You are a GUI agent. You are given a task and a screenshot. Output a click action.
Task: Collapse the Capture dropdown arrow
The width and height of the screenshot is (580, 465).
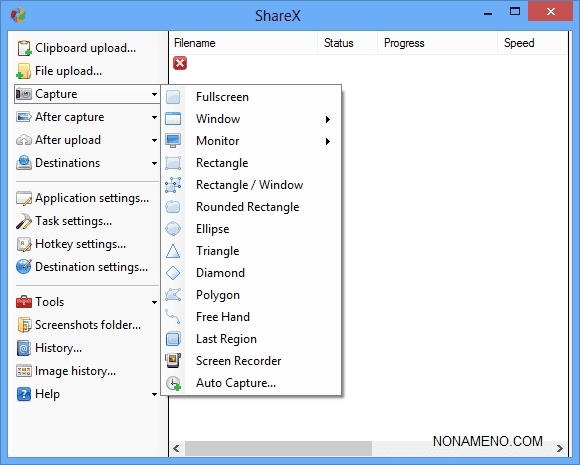tap(154, 94)
